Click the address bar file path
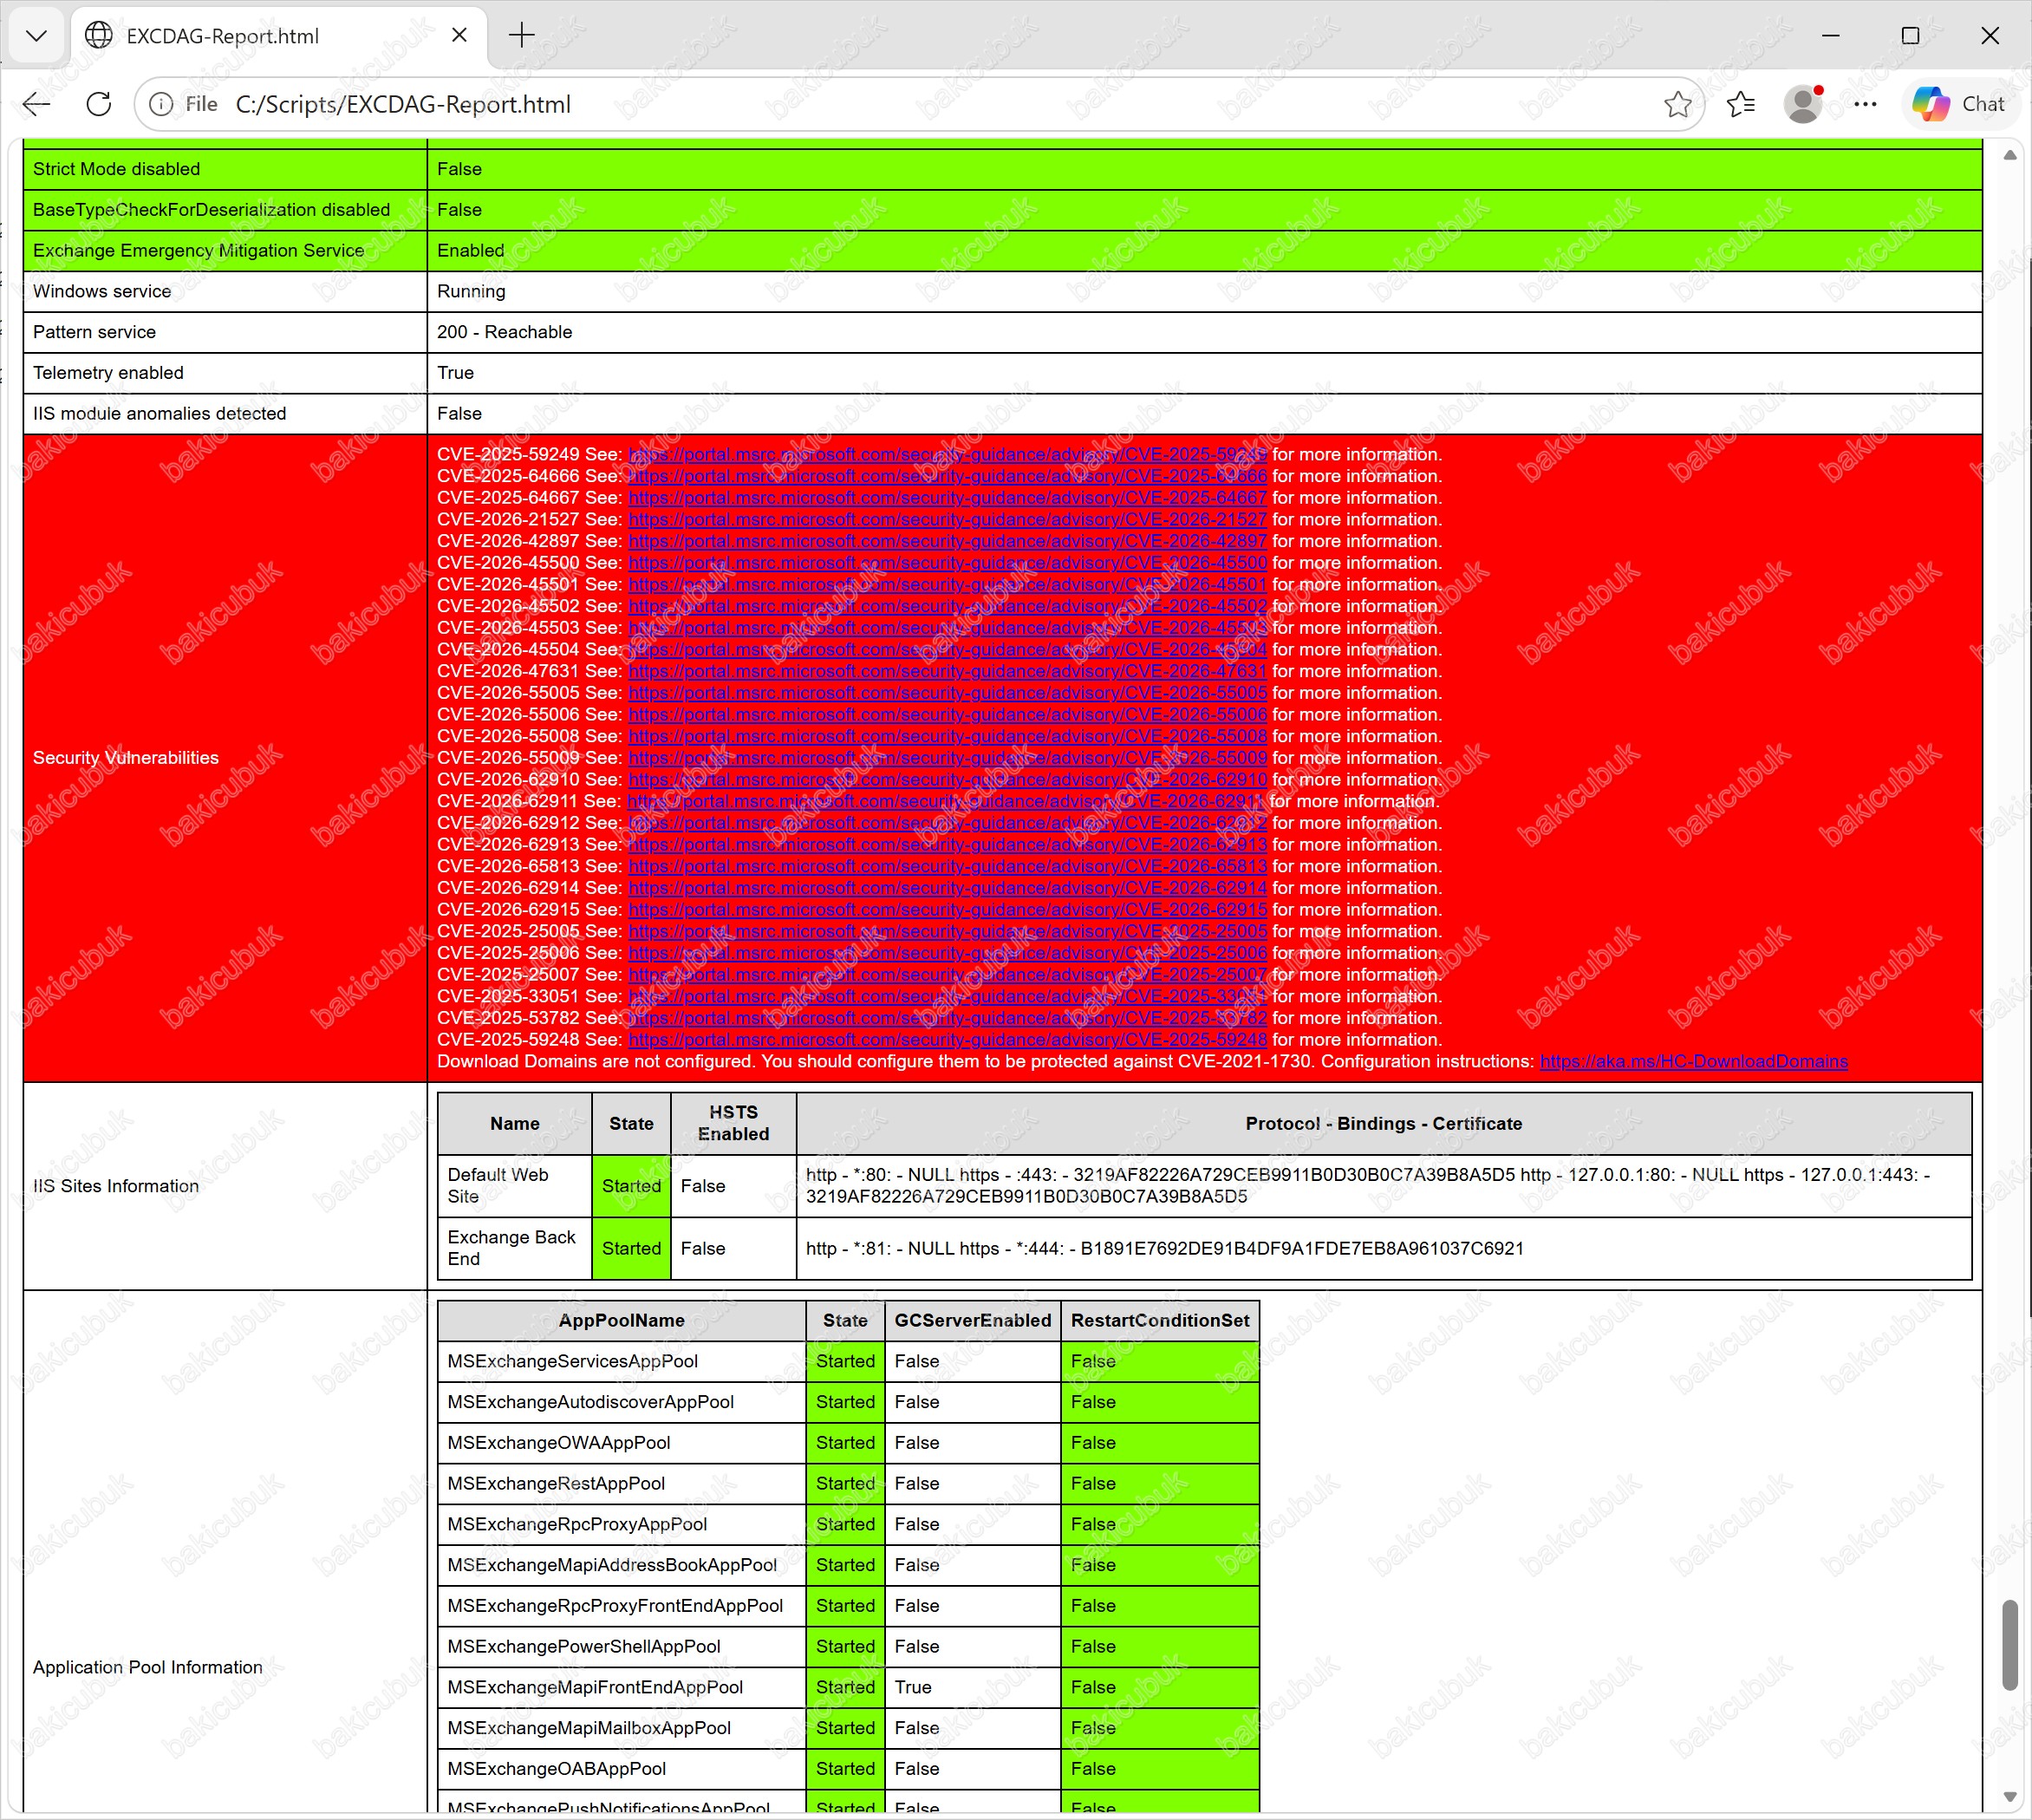2032x1820 pixels. (403, 104)
